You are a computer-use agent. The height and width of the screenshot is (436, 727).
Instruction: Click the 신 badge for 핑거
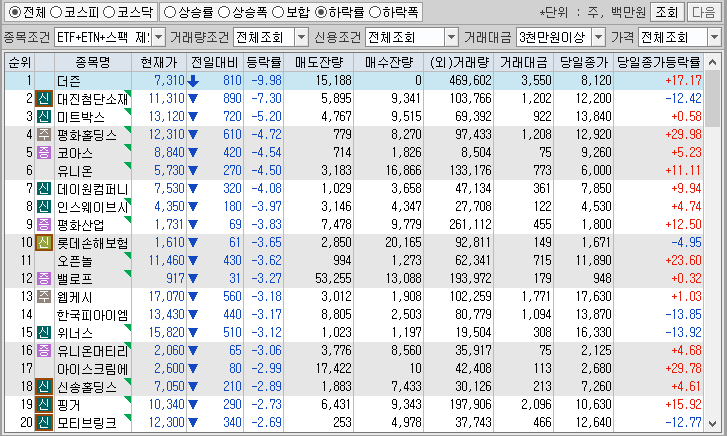pos(44,404)
